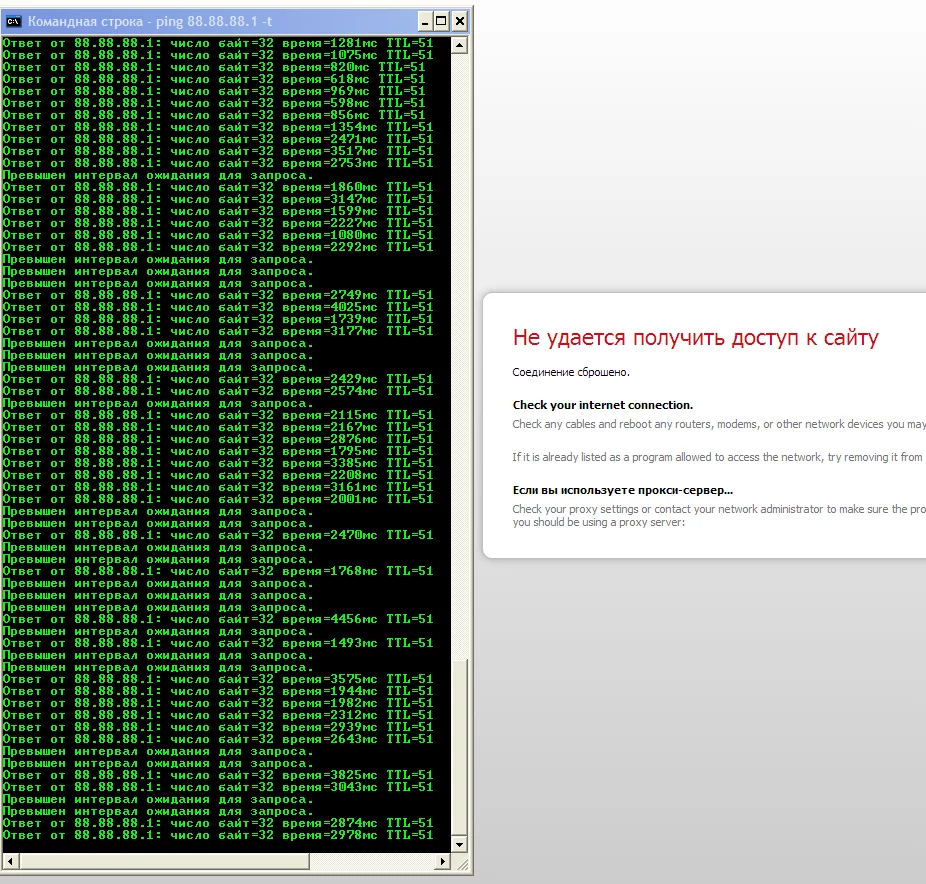
Task: Click the ping reply line with время=1493мс
Action: (x=218, y=644)
